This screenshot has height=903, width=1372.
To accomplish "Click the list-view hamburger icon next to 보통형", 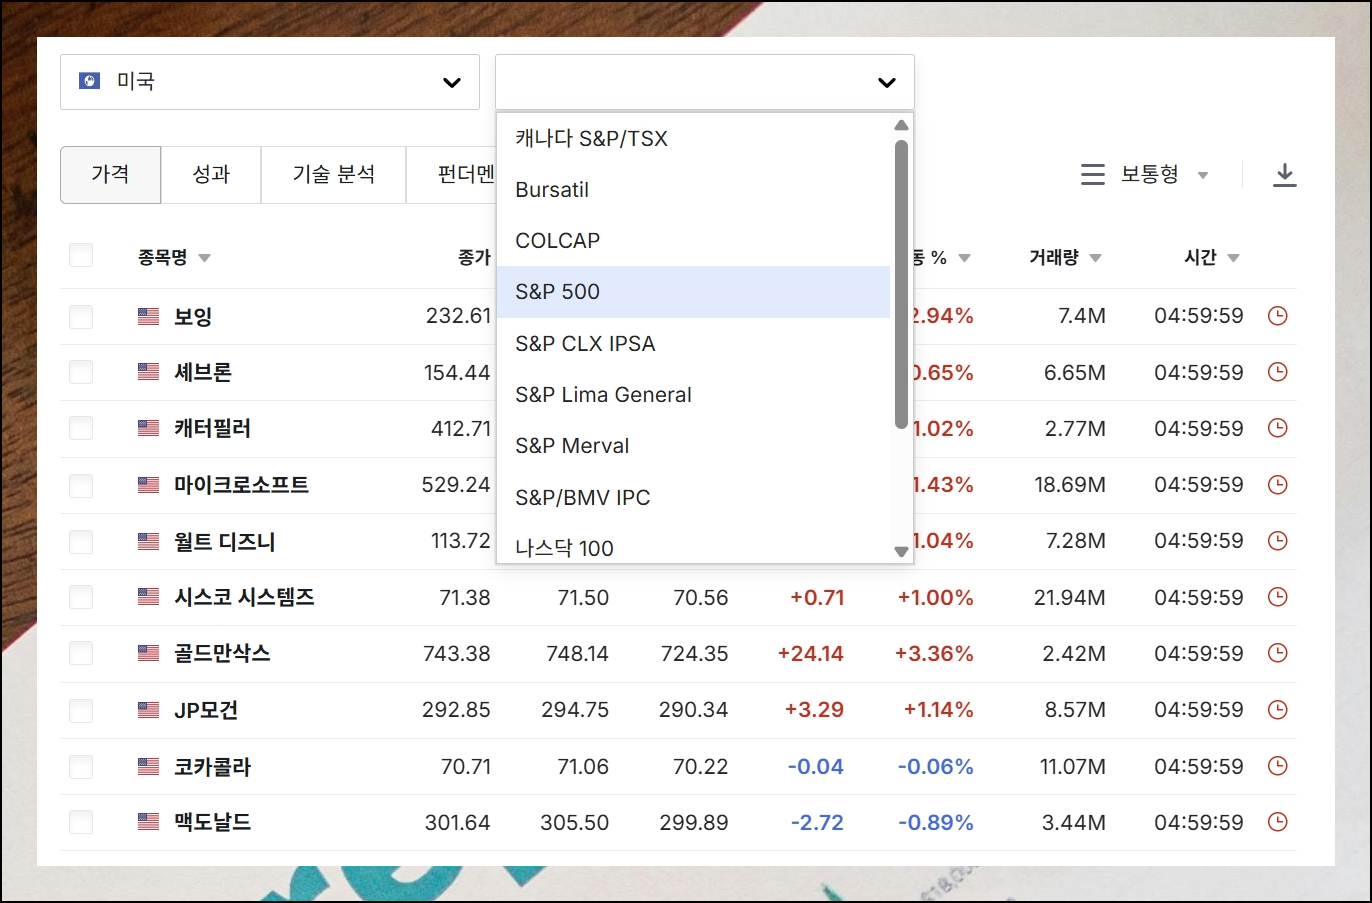I will point(1093,175).
